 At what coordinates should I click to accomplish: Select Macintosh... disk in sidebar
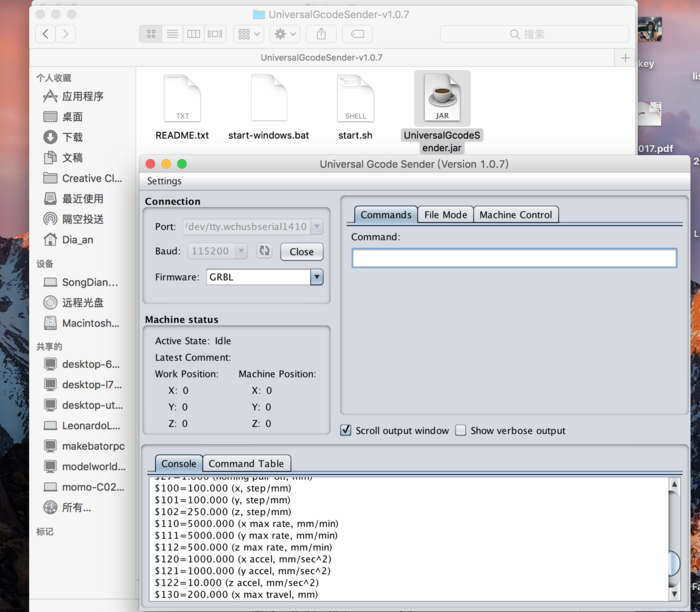tap(83, 323)
